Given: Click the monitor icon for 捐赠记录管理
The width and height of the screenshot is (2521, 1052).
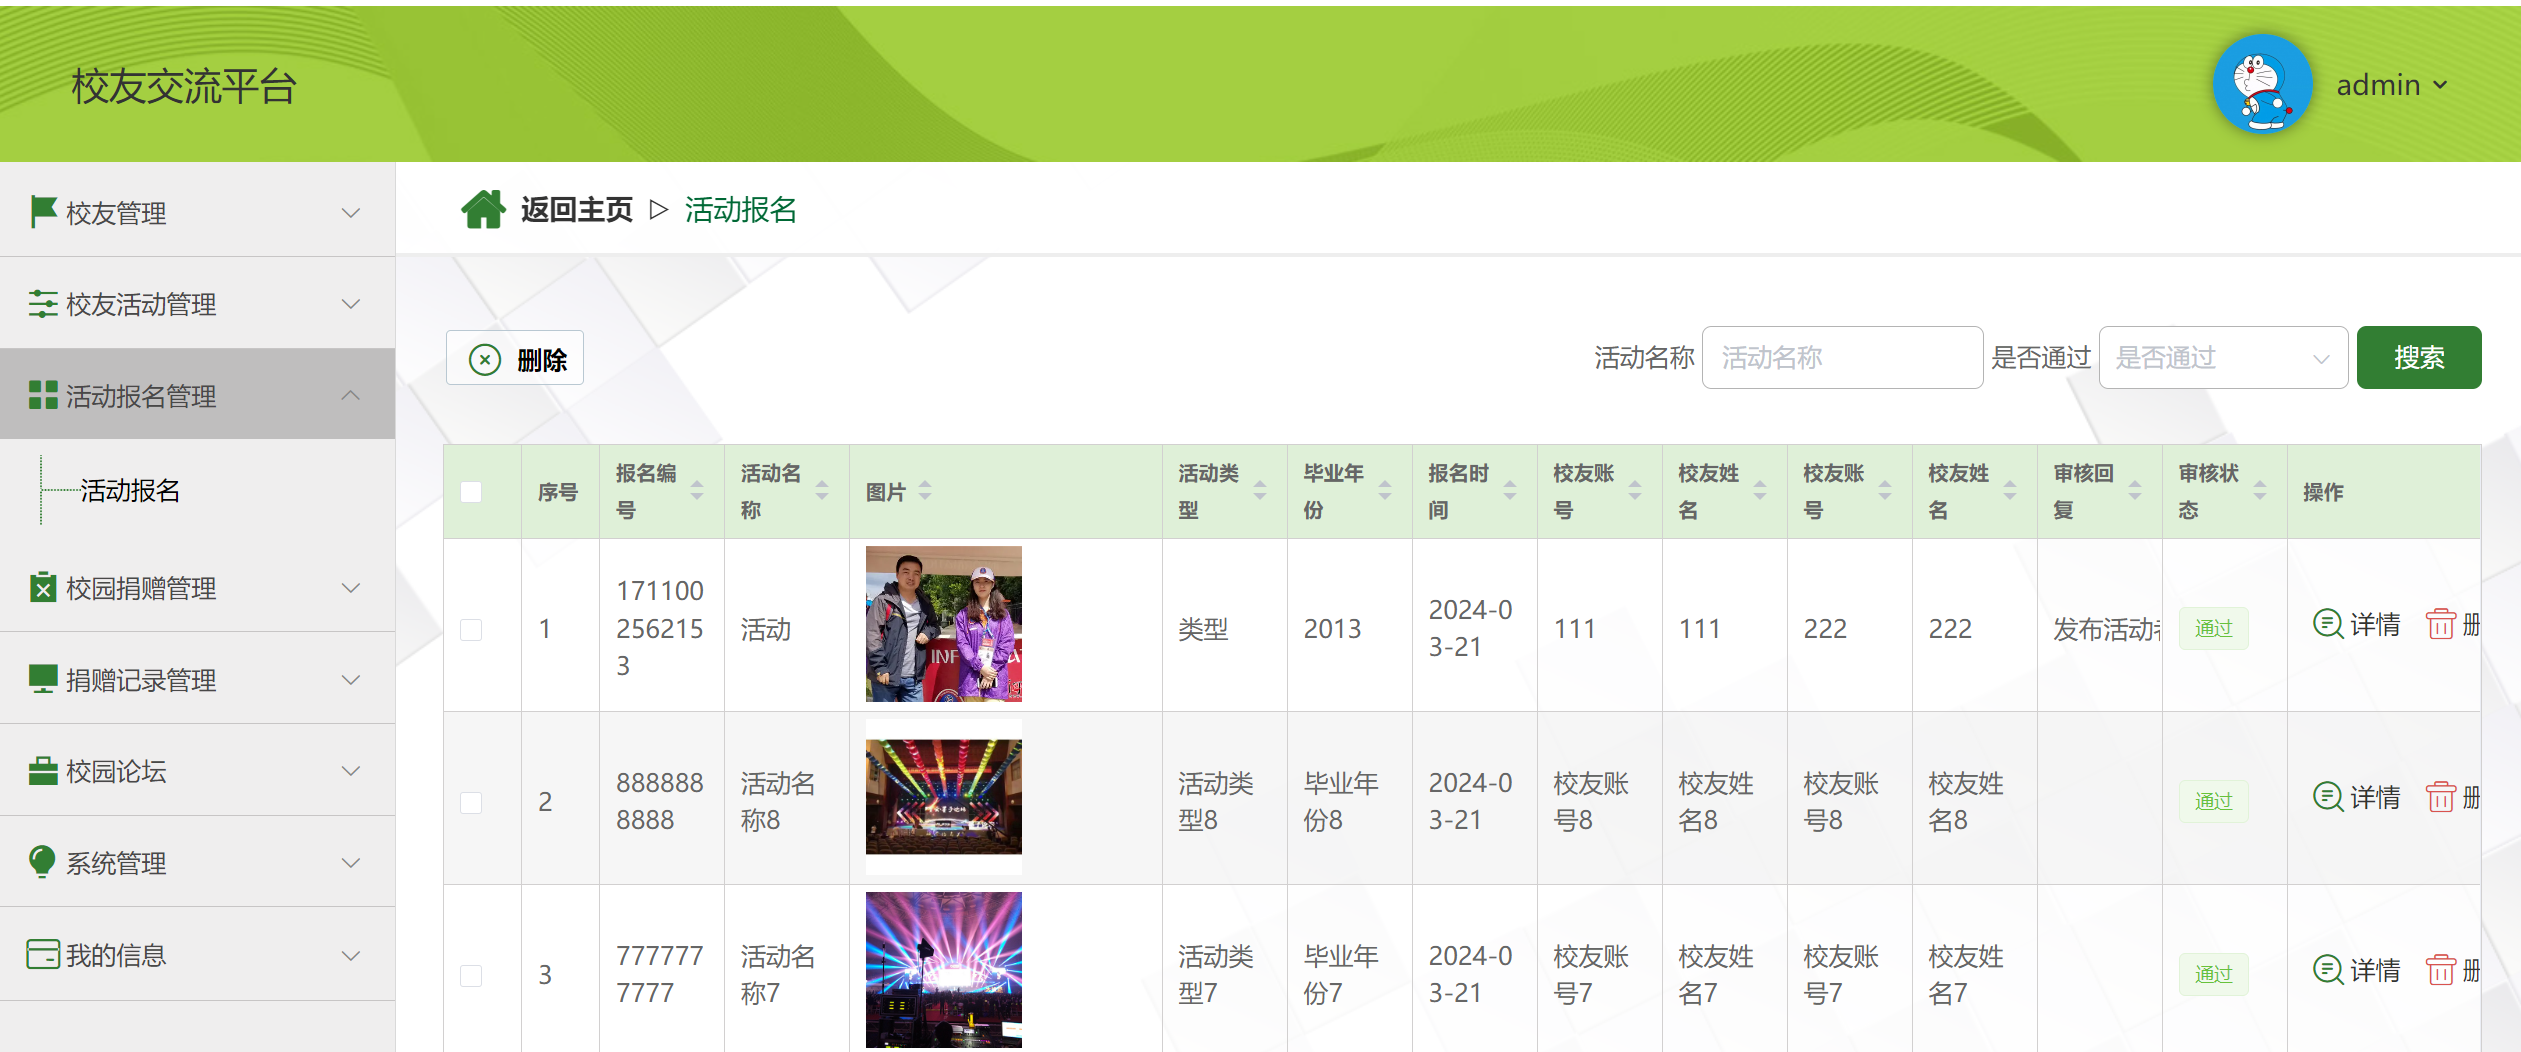Looking at the screenshot, I should click(x=43, y=679).
